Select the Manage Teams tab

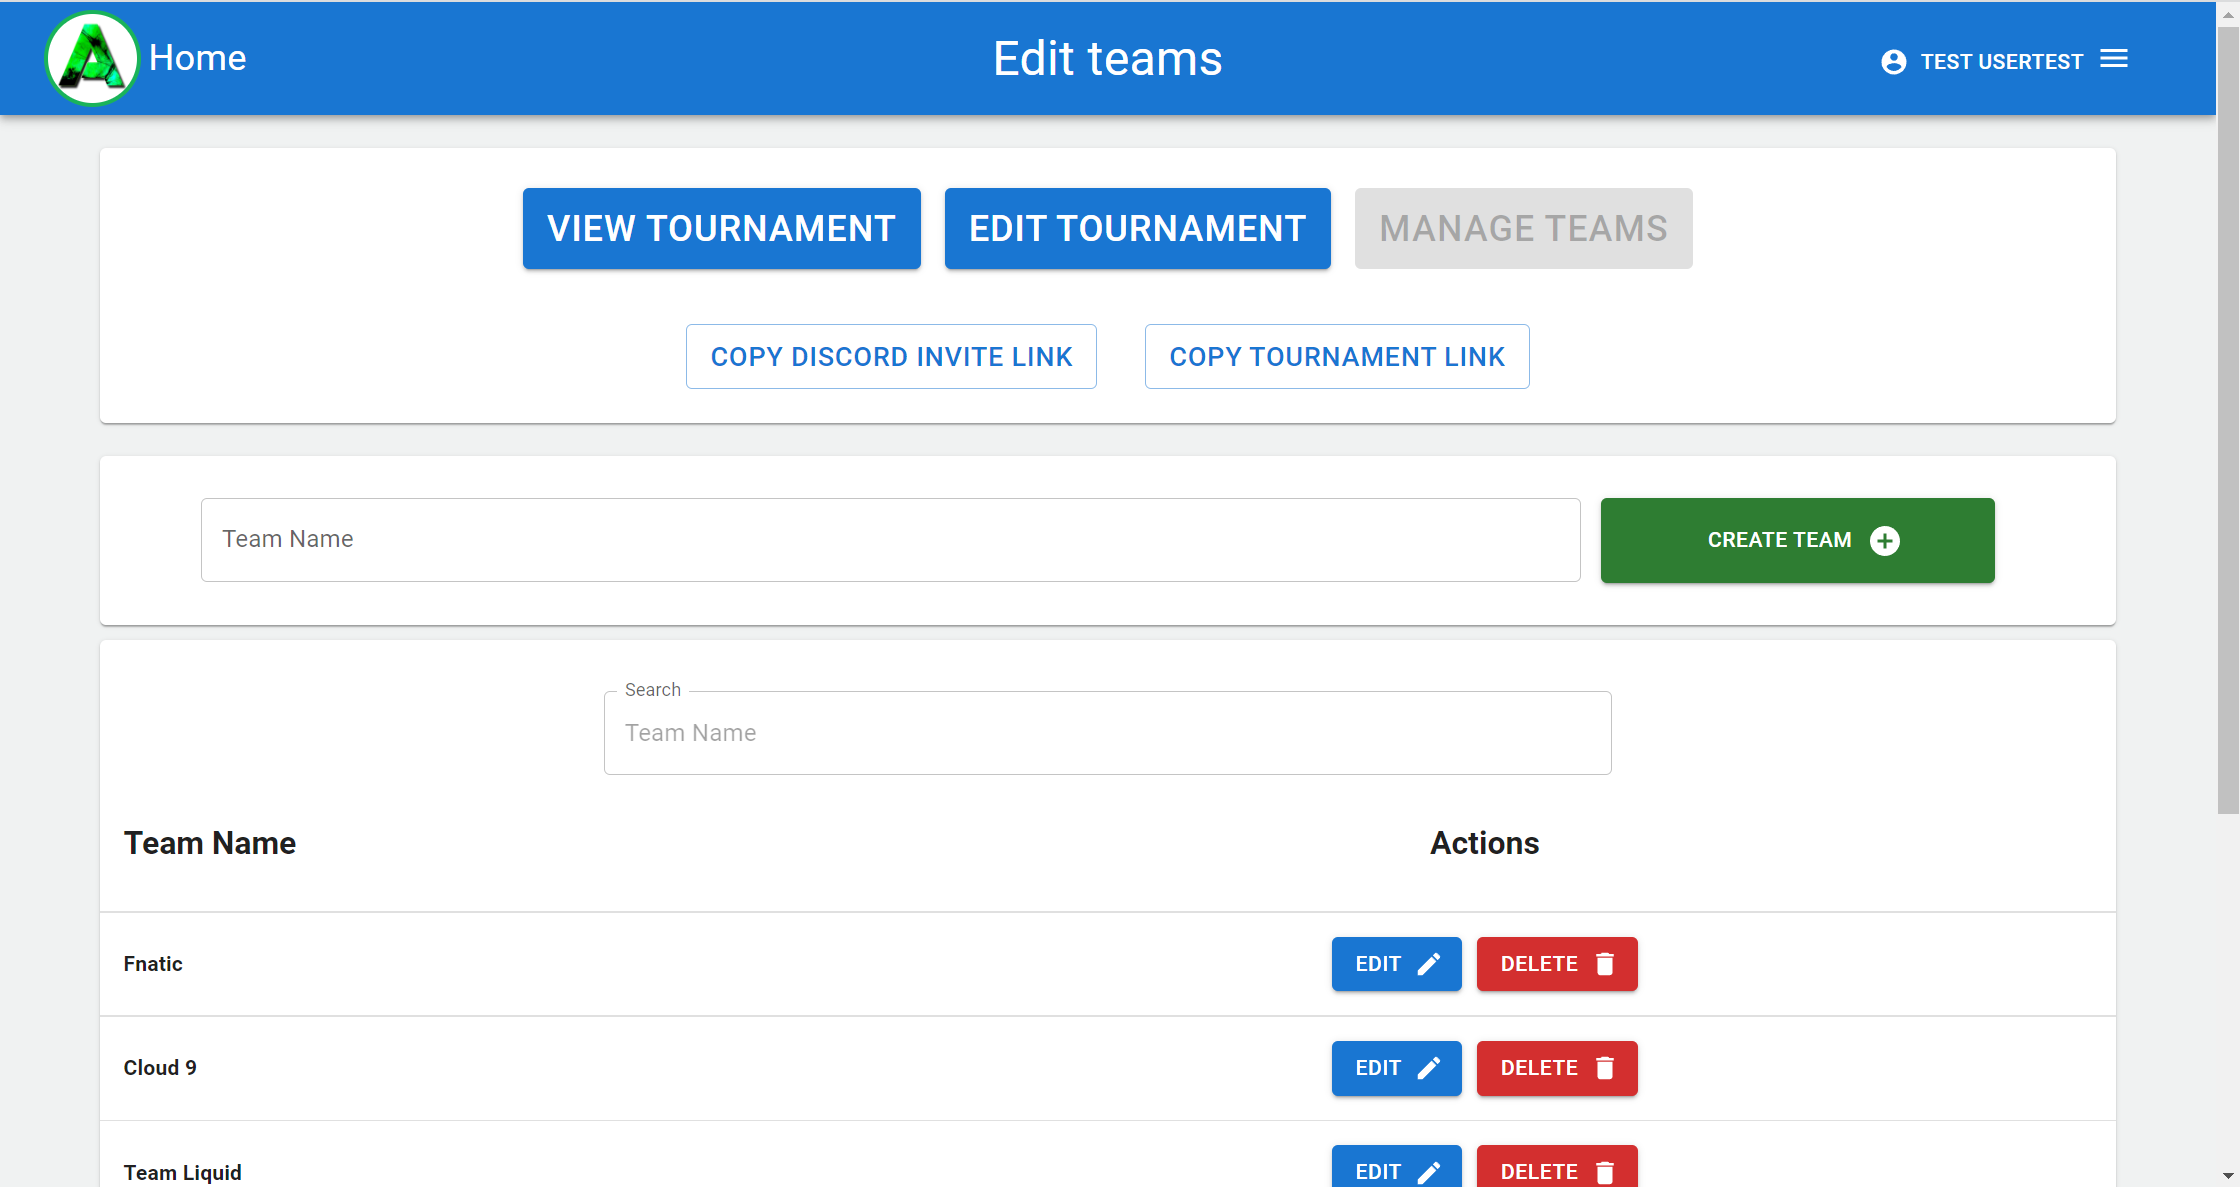1523,229
